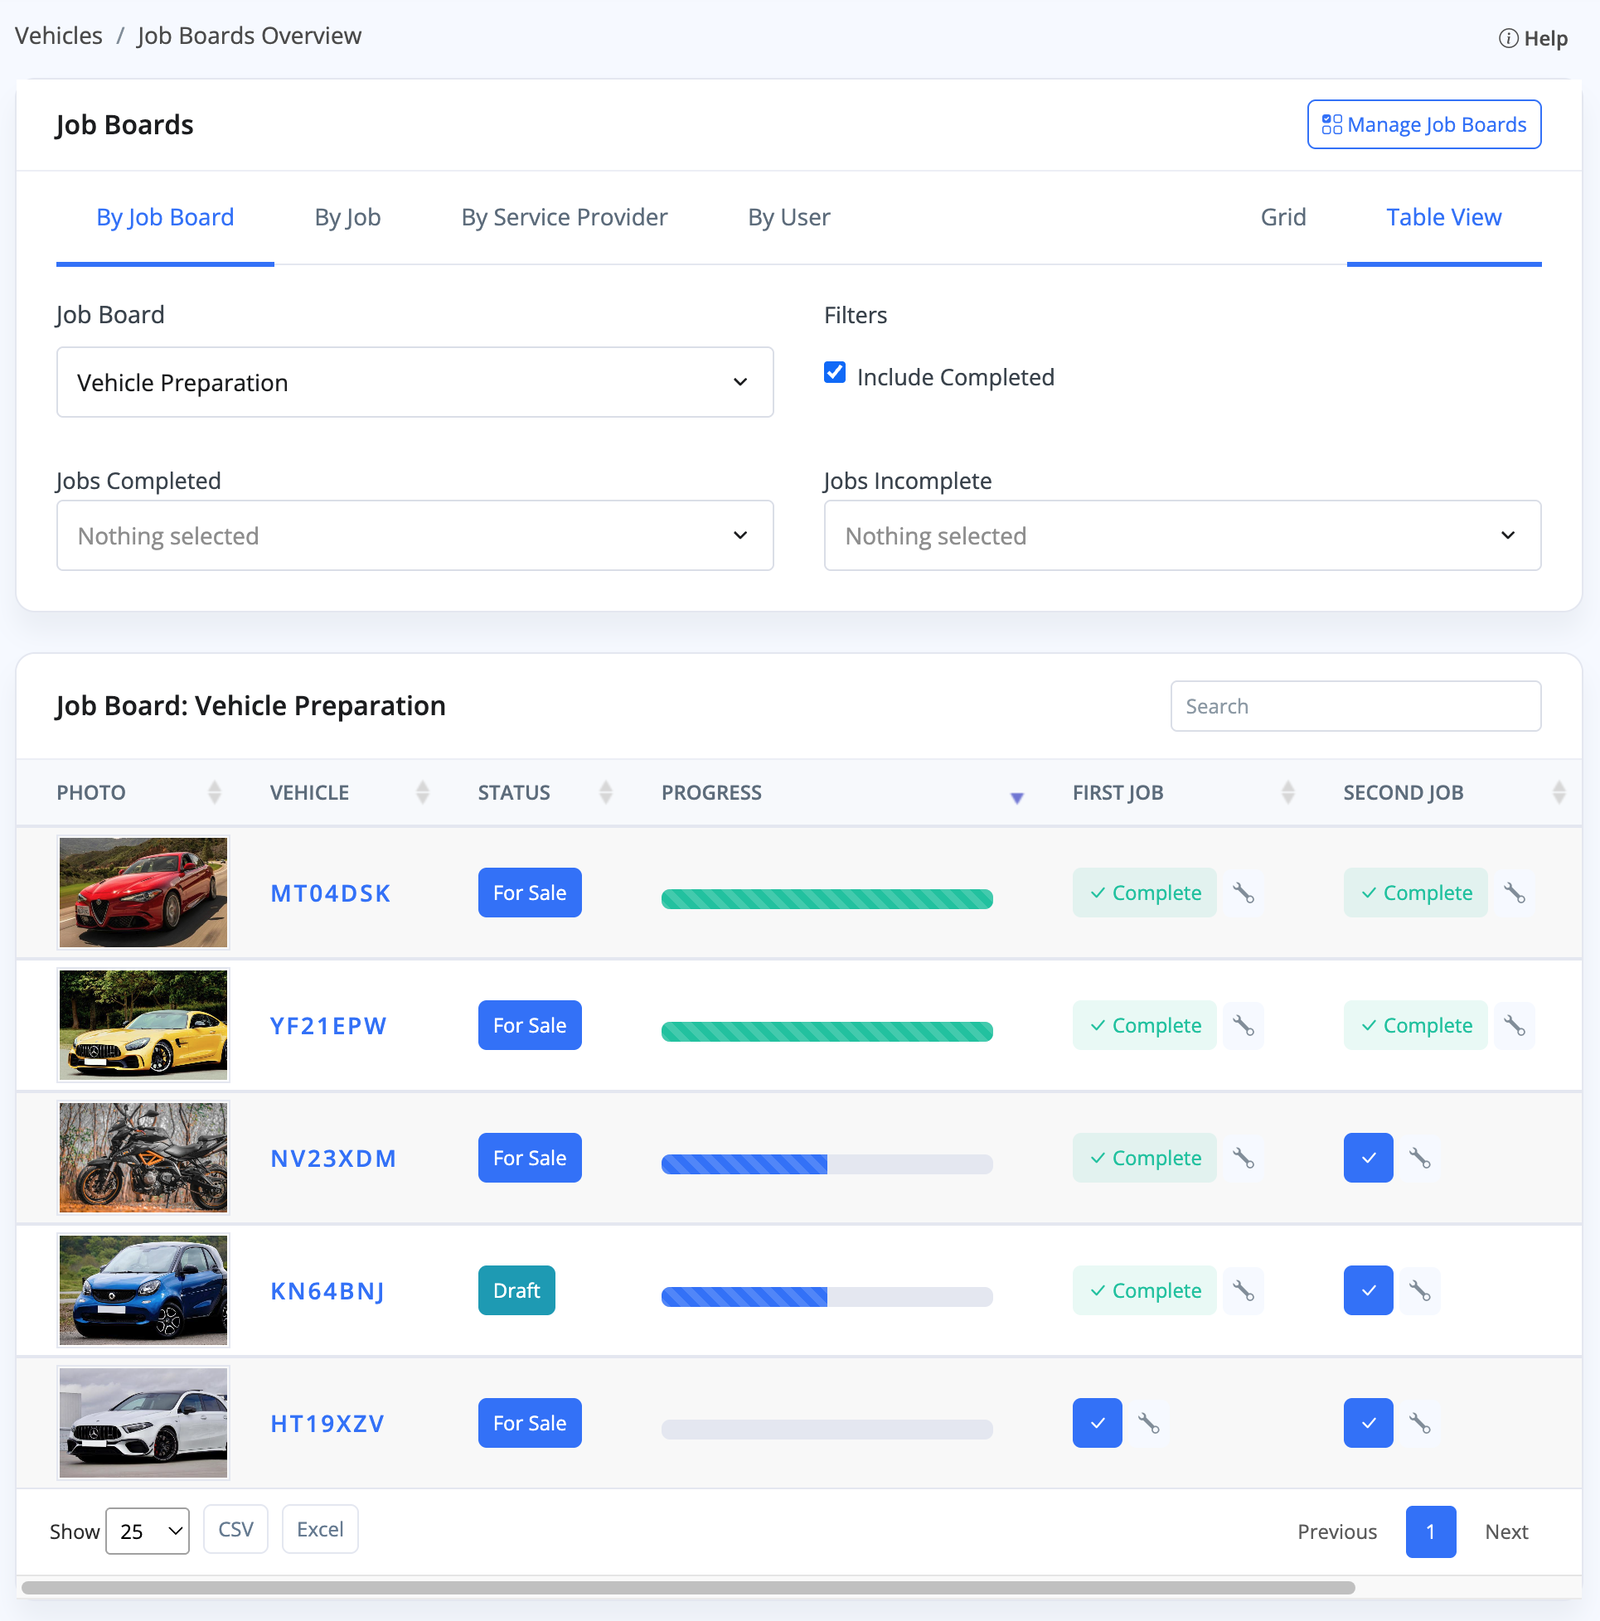Image resolution: width=1600 pixels, height=1621 pixels.
Task: Sort table by Vehicle column
Action: pos(422,793)
